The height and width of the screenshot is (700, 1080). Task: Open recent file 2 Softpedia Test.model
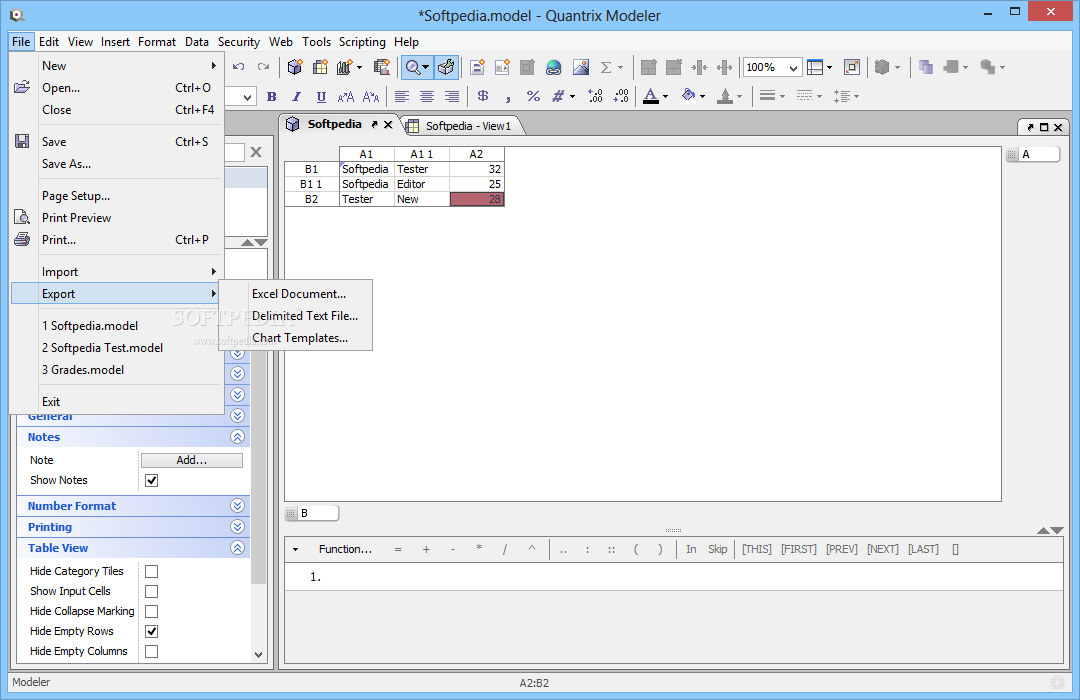pos(117,348)
